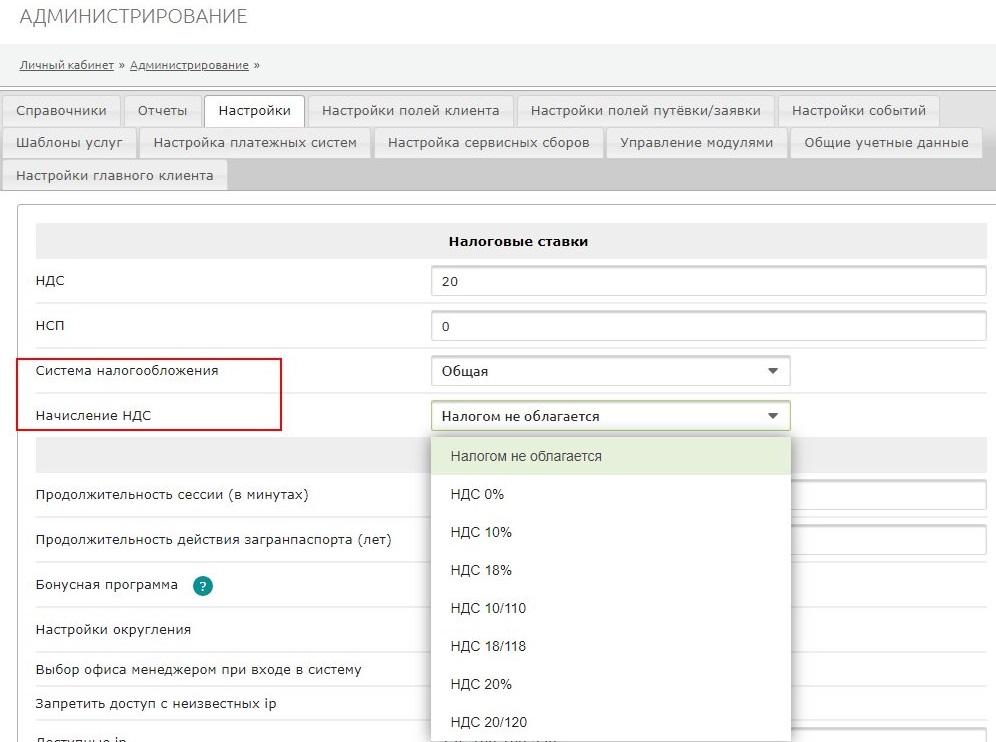Follow the Администрирование breadcrumb link

pos(189,65)
